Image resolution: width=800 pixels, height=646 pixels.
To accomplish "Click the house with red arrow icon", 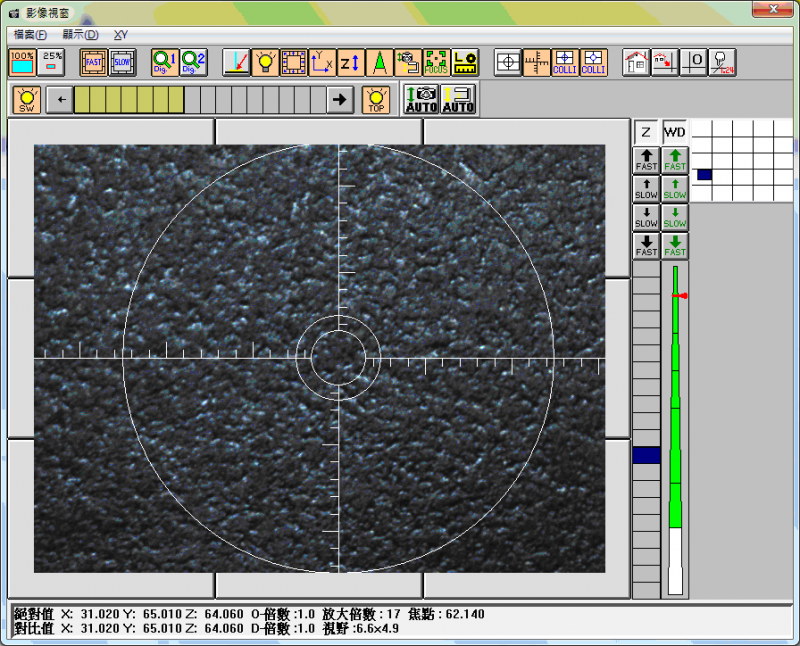I will 665,63.
